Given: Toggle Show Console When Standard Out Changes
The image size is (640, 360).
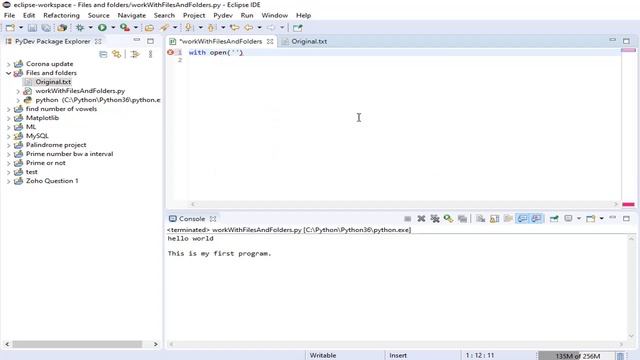Looking at the screenshot, I should point(522,219).
